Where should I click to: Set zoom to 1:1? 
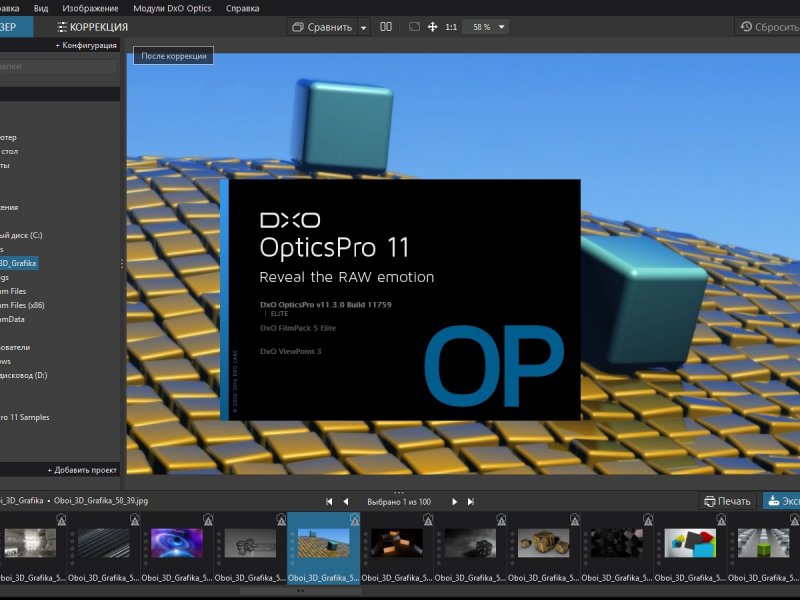[x=451, y=27]
